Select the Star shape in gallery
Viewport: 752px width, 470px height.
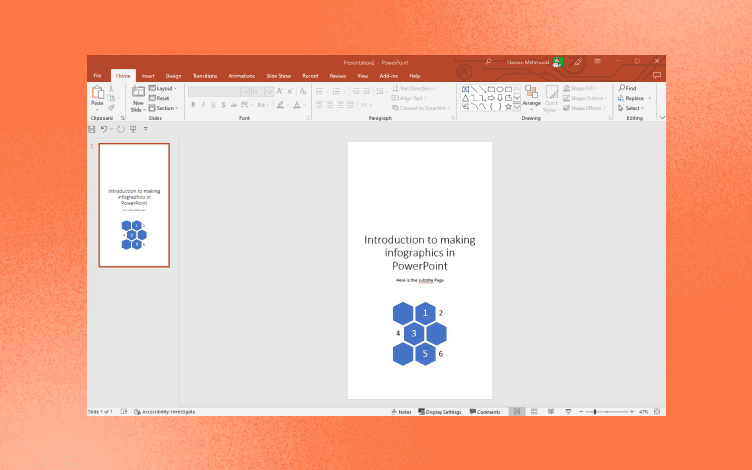[508, 106]
